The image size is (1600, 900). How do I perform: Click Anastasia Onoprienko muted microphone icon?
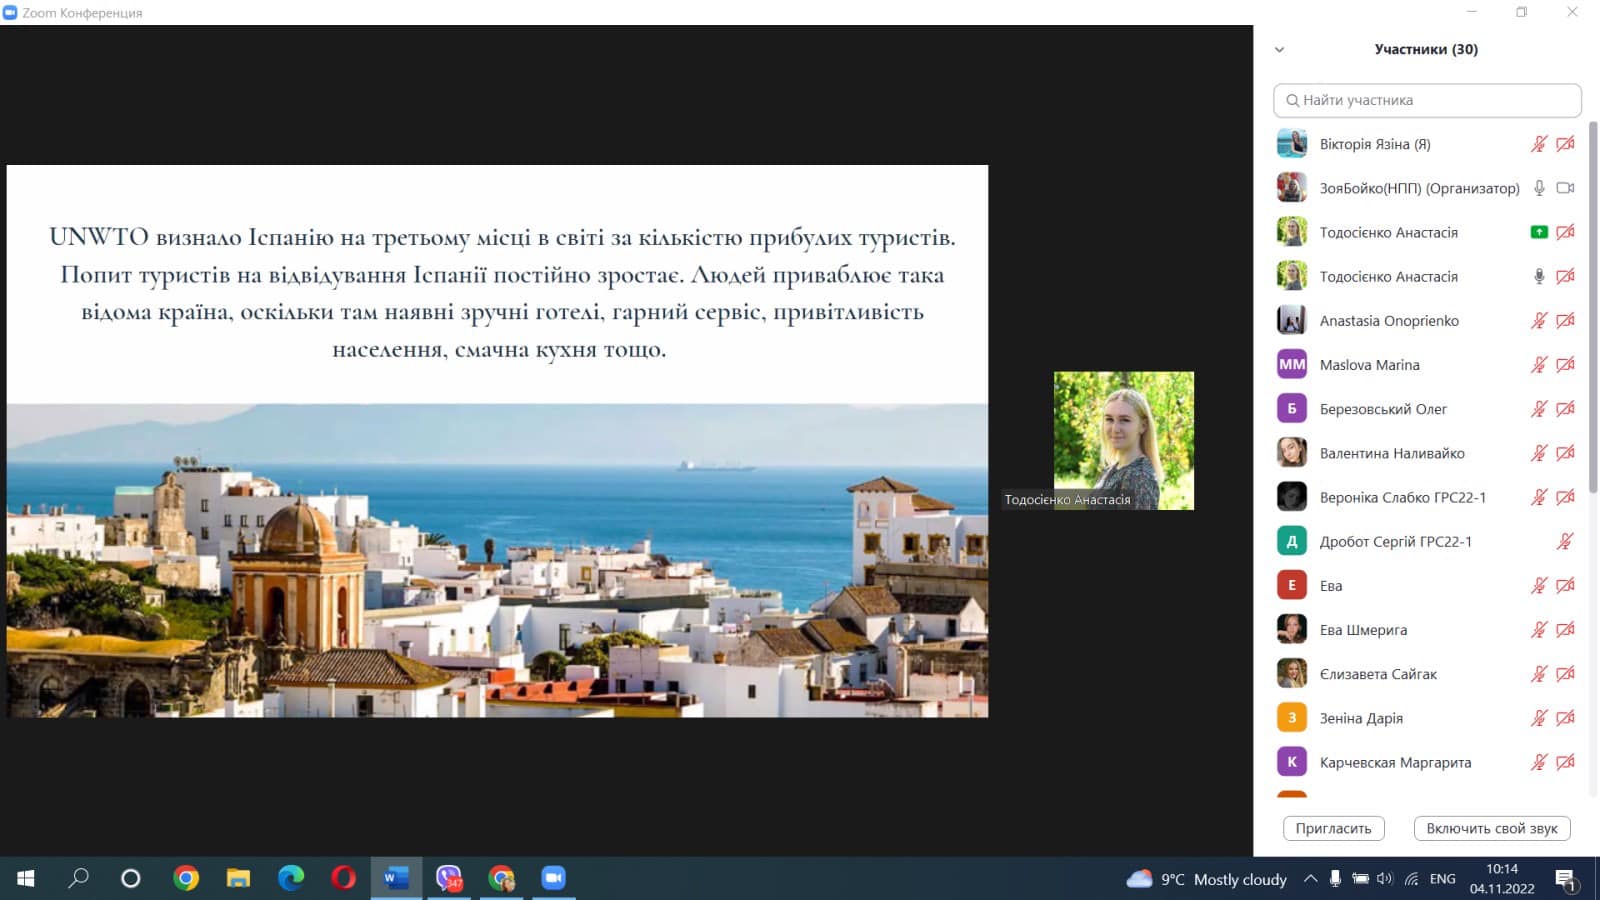(x=1539, y=321)
